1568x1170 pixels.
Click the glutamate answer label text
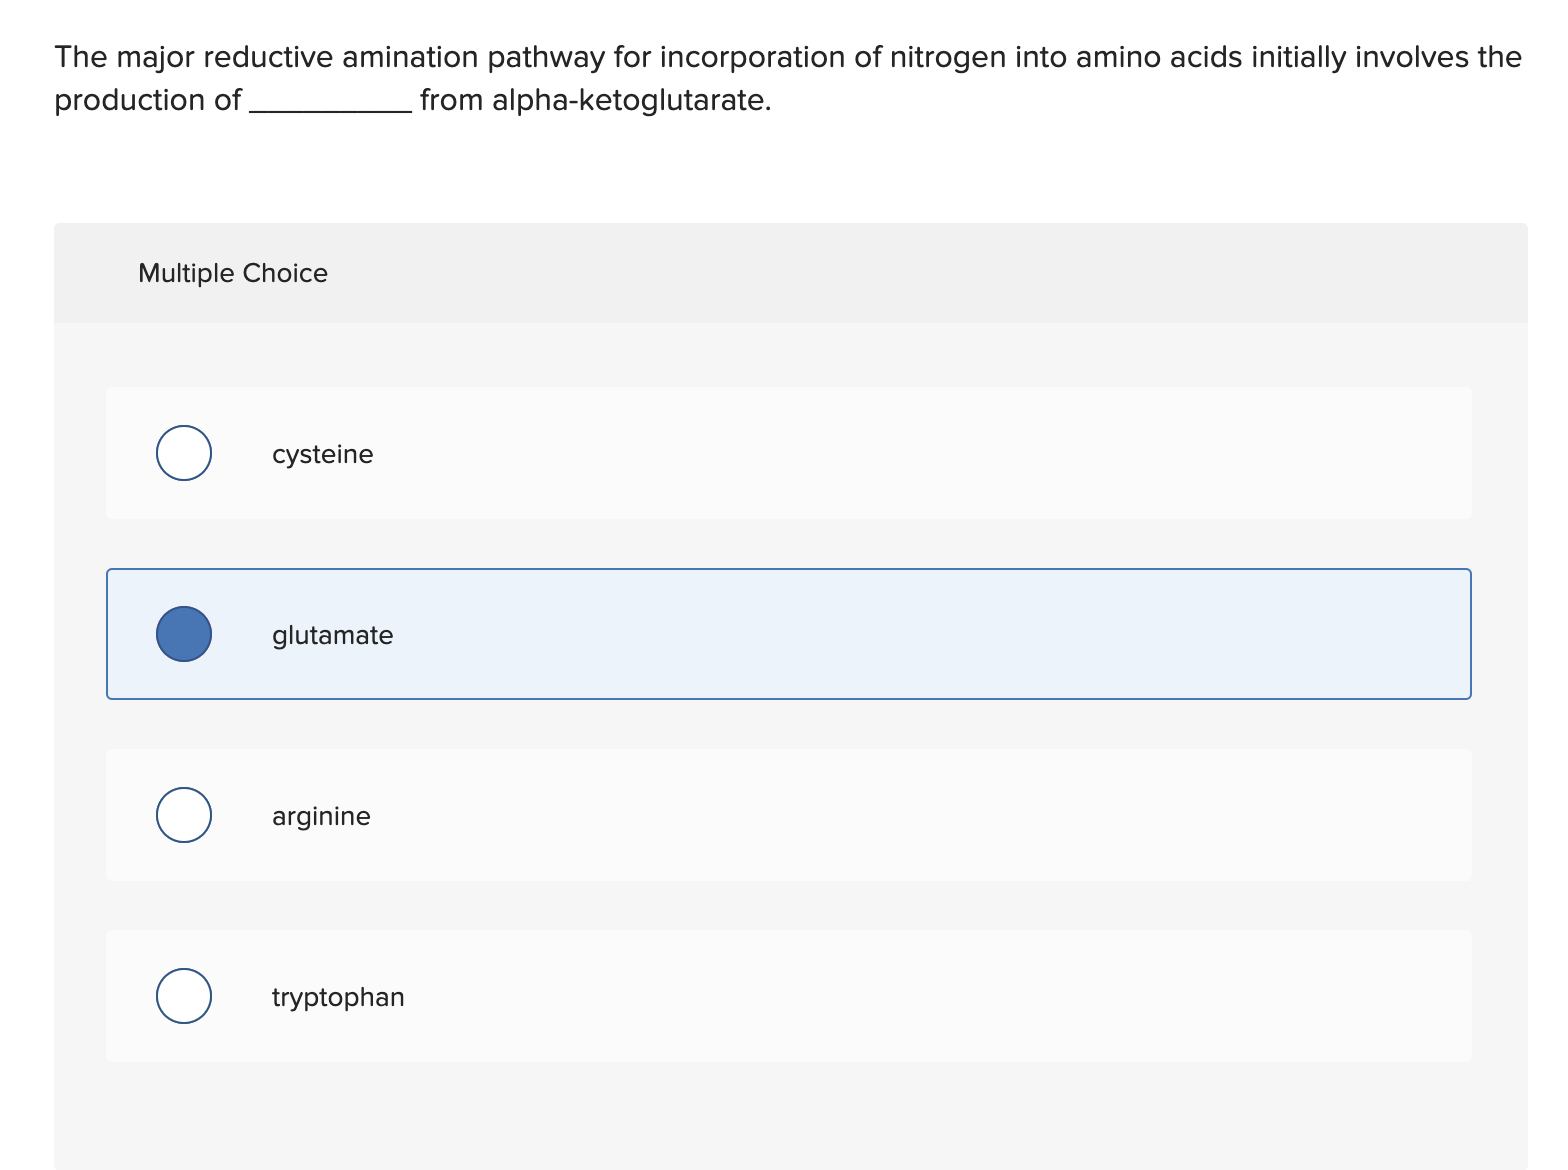point(332,634)
